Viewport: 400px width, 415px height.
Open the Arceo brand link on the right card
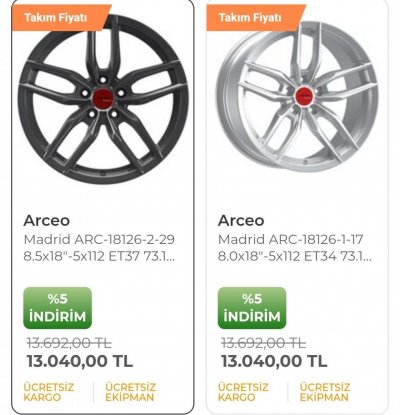(241, 220)
